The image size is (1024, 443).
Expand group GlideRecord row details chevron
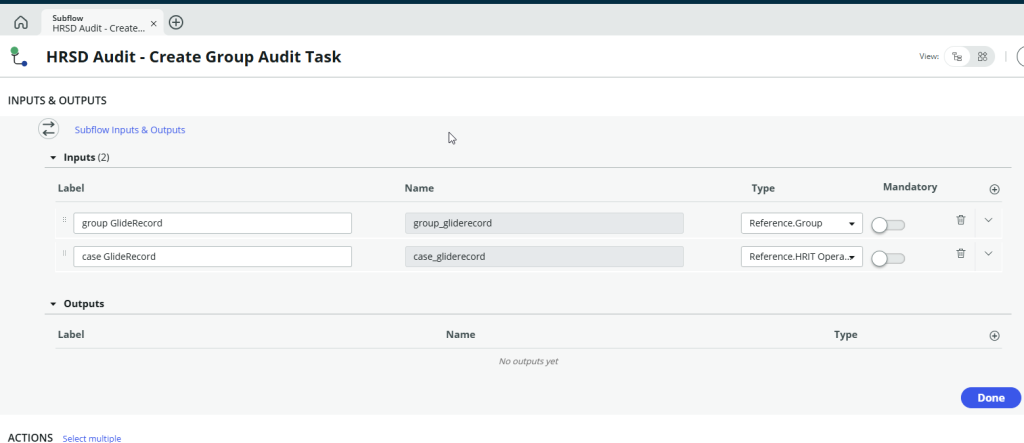[x=988, y=220]
